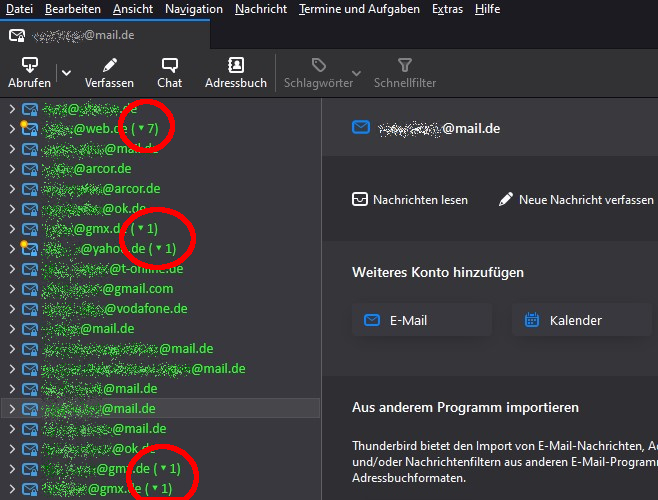Click the E-Mail envelope icon in button
658x500 pixels.
pyautogui.click(x=372, y=320)
